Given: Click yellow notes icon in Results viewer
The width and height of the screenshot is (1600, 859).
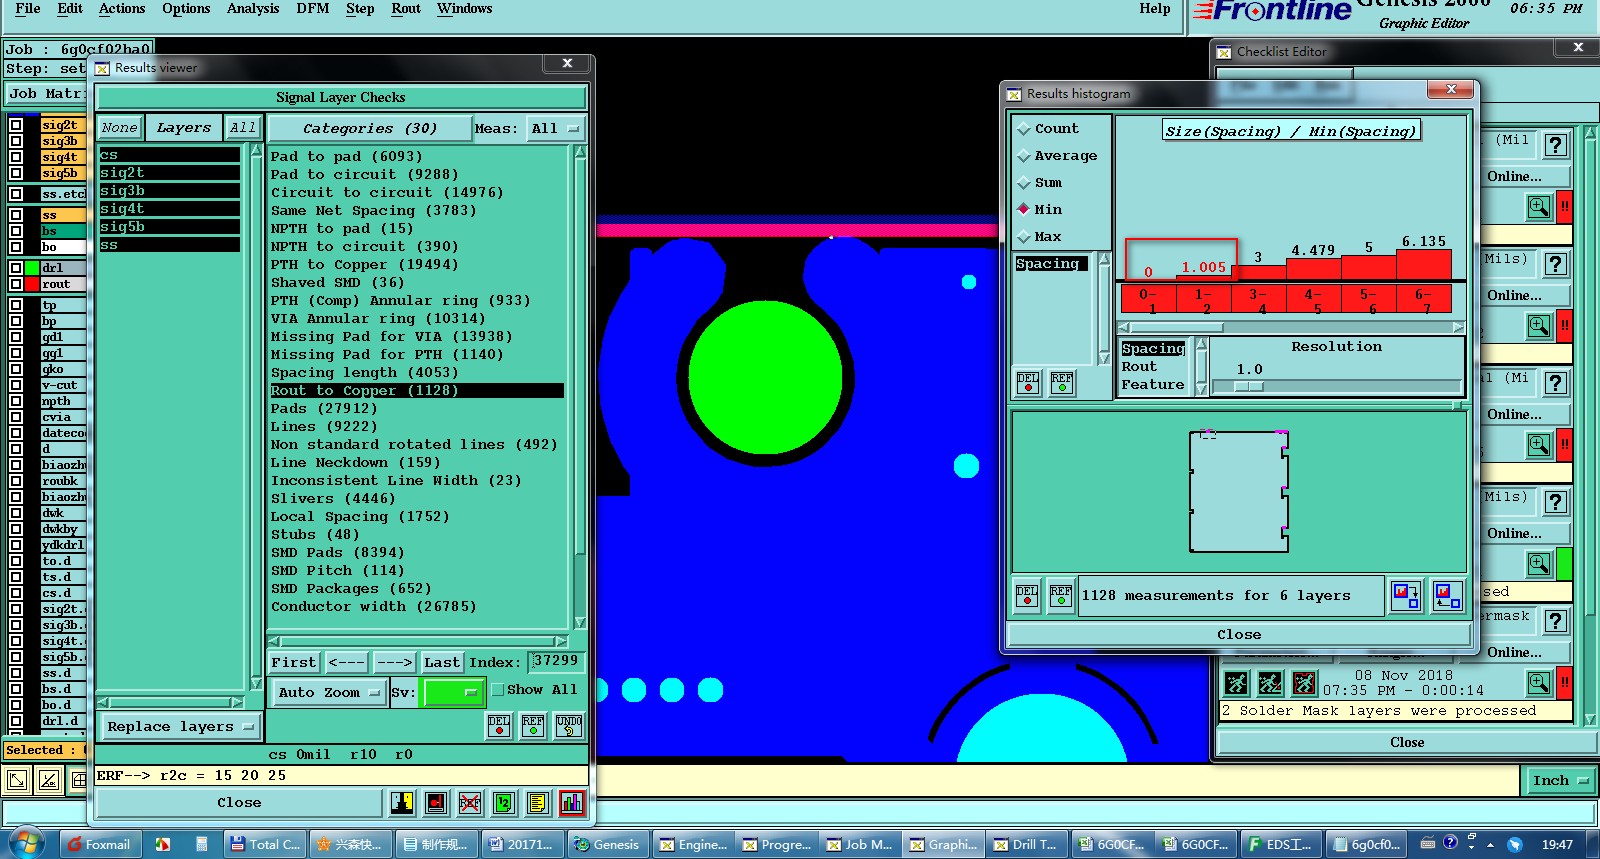Looking at the screenshot, I should (538, 802).
